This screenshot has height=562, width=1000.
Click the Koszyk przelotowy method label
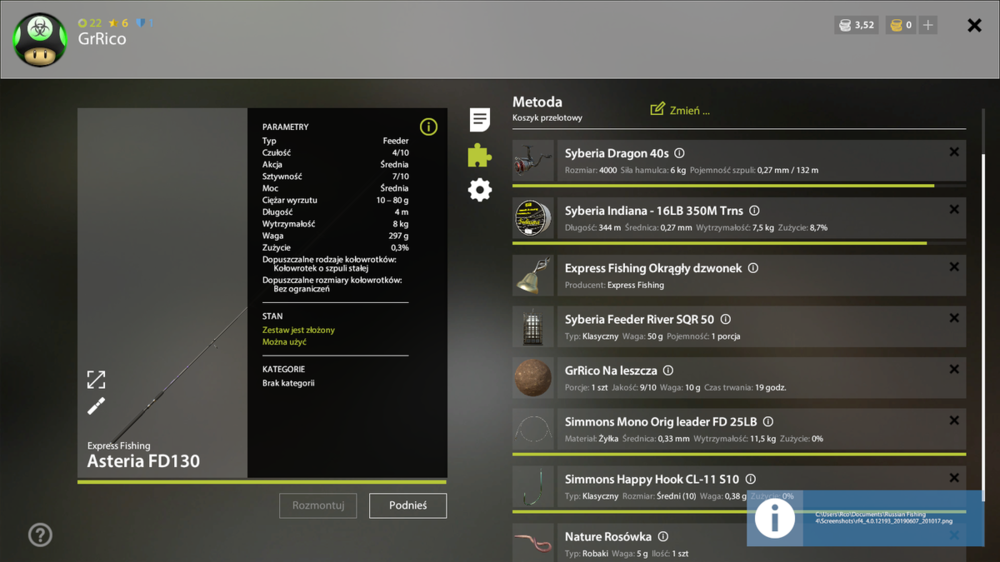[x=547, y=118]
